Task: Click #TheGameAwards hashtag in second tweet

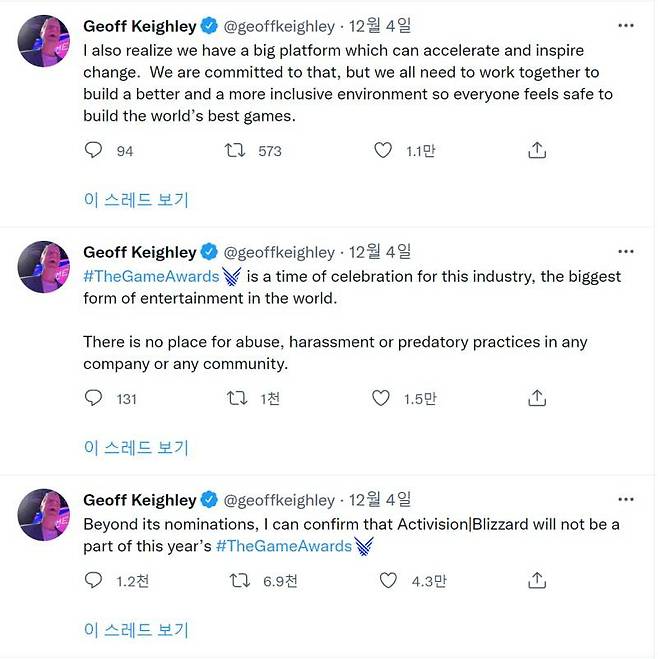Action: [150, 276]
